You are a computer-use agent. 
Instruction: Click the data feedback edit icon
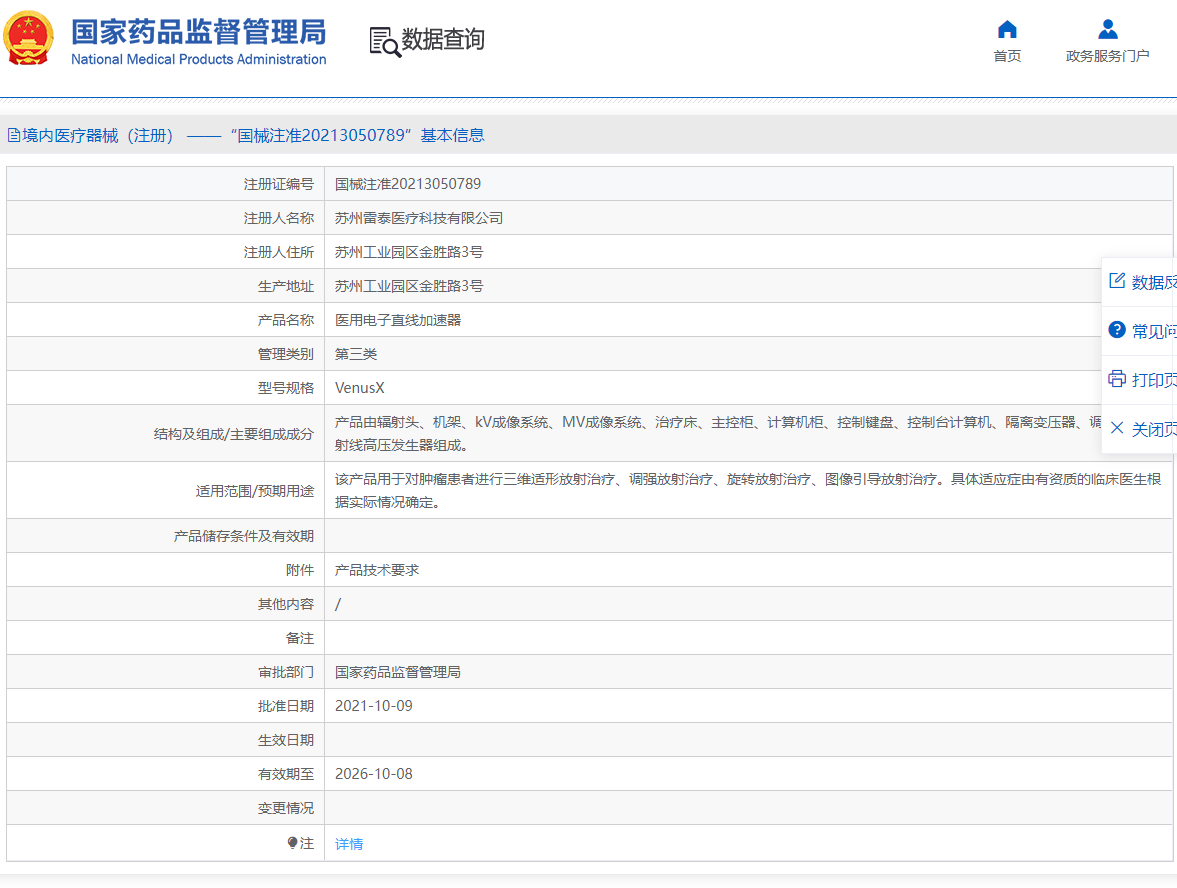1117,281
